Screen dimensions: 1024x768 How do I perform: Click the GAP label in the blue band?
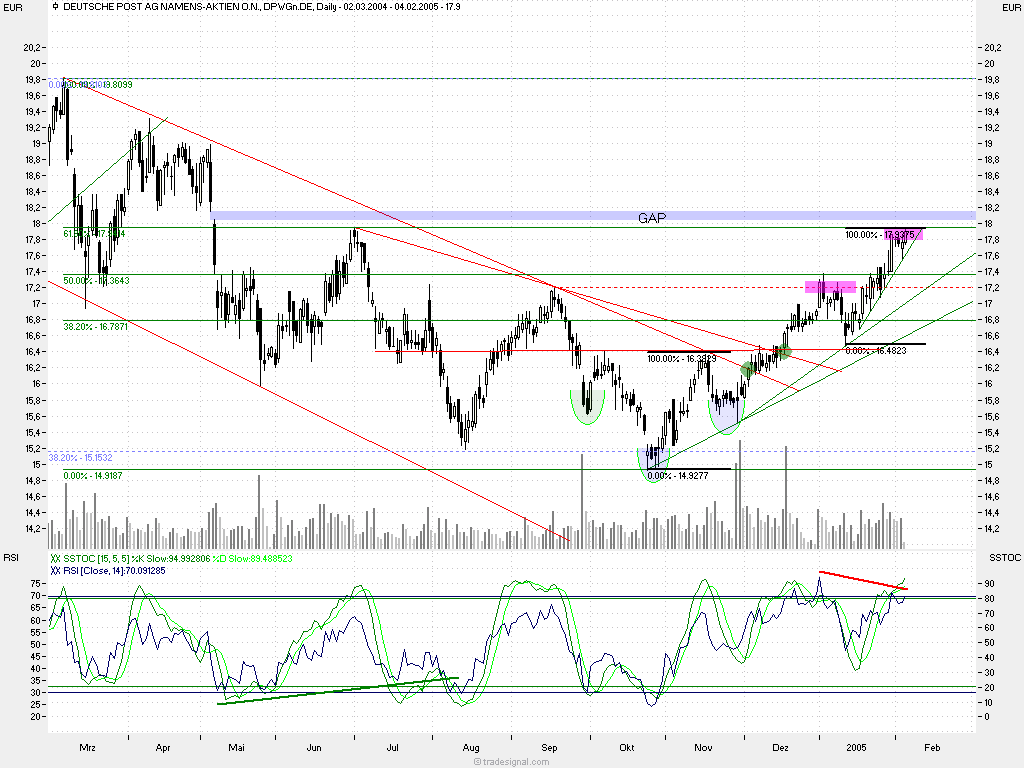(653, 216)
